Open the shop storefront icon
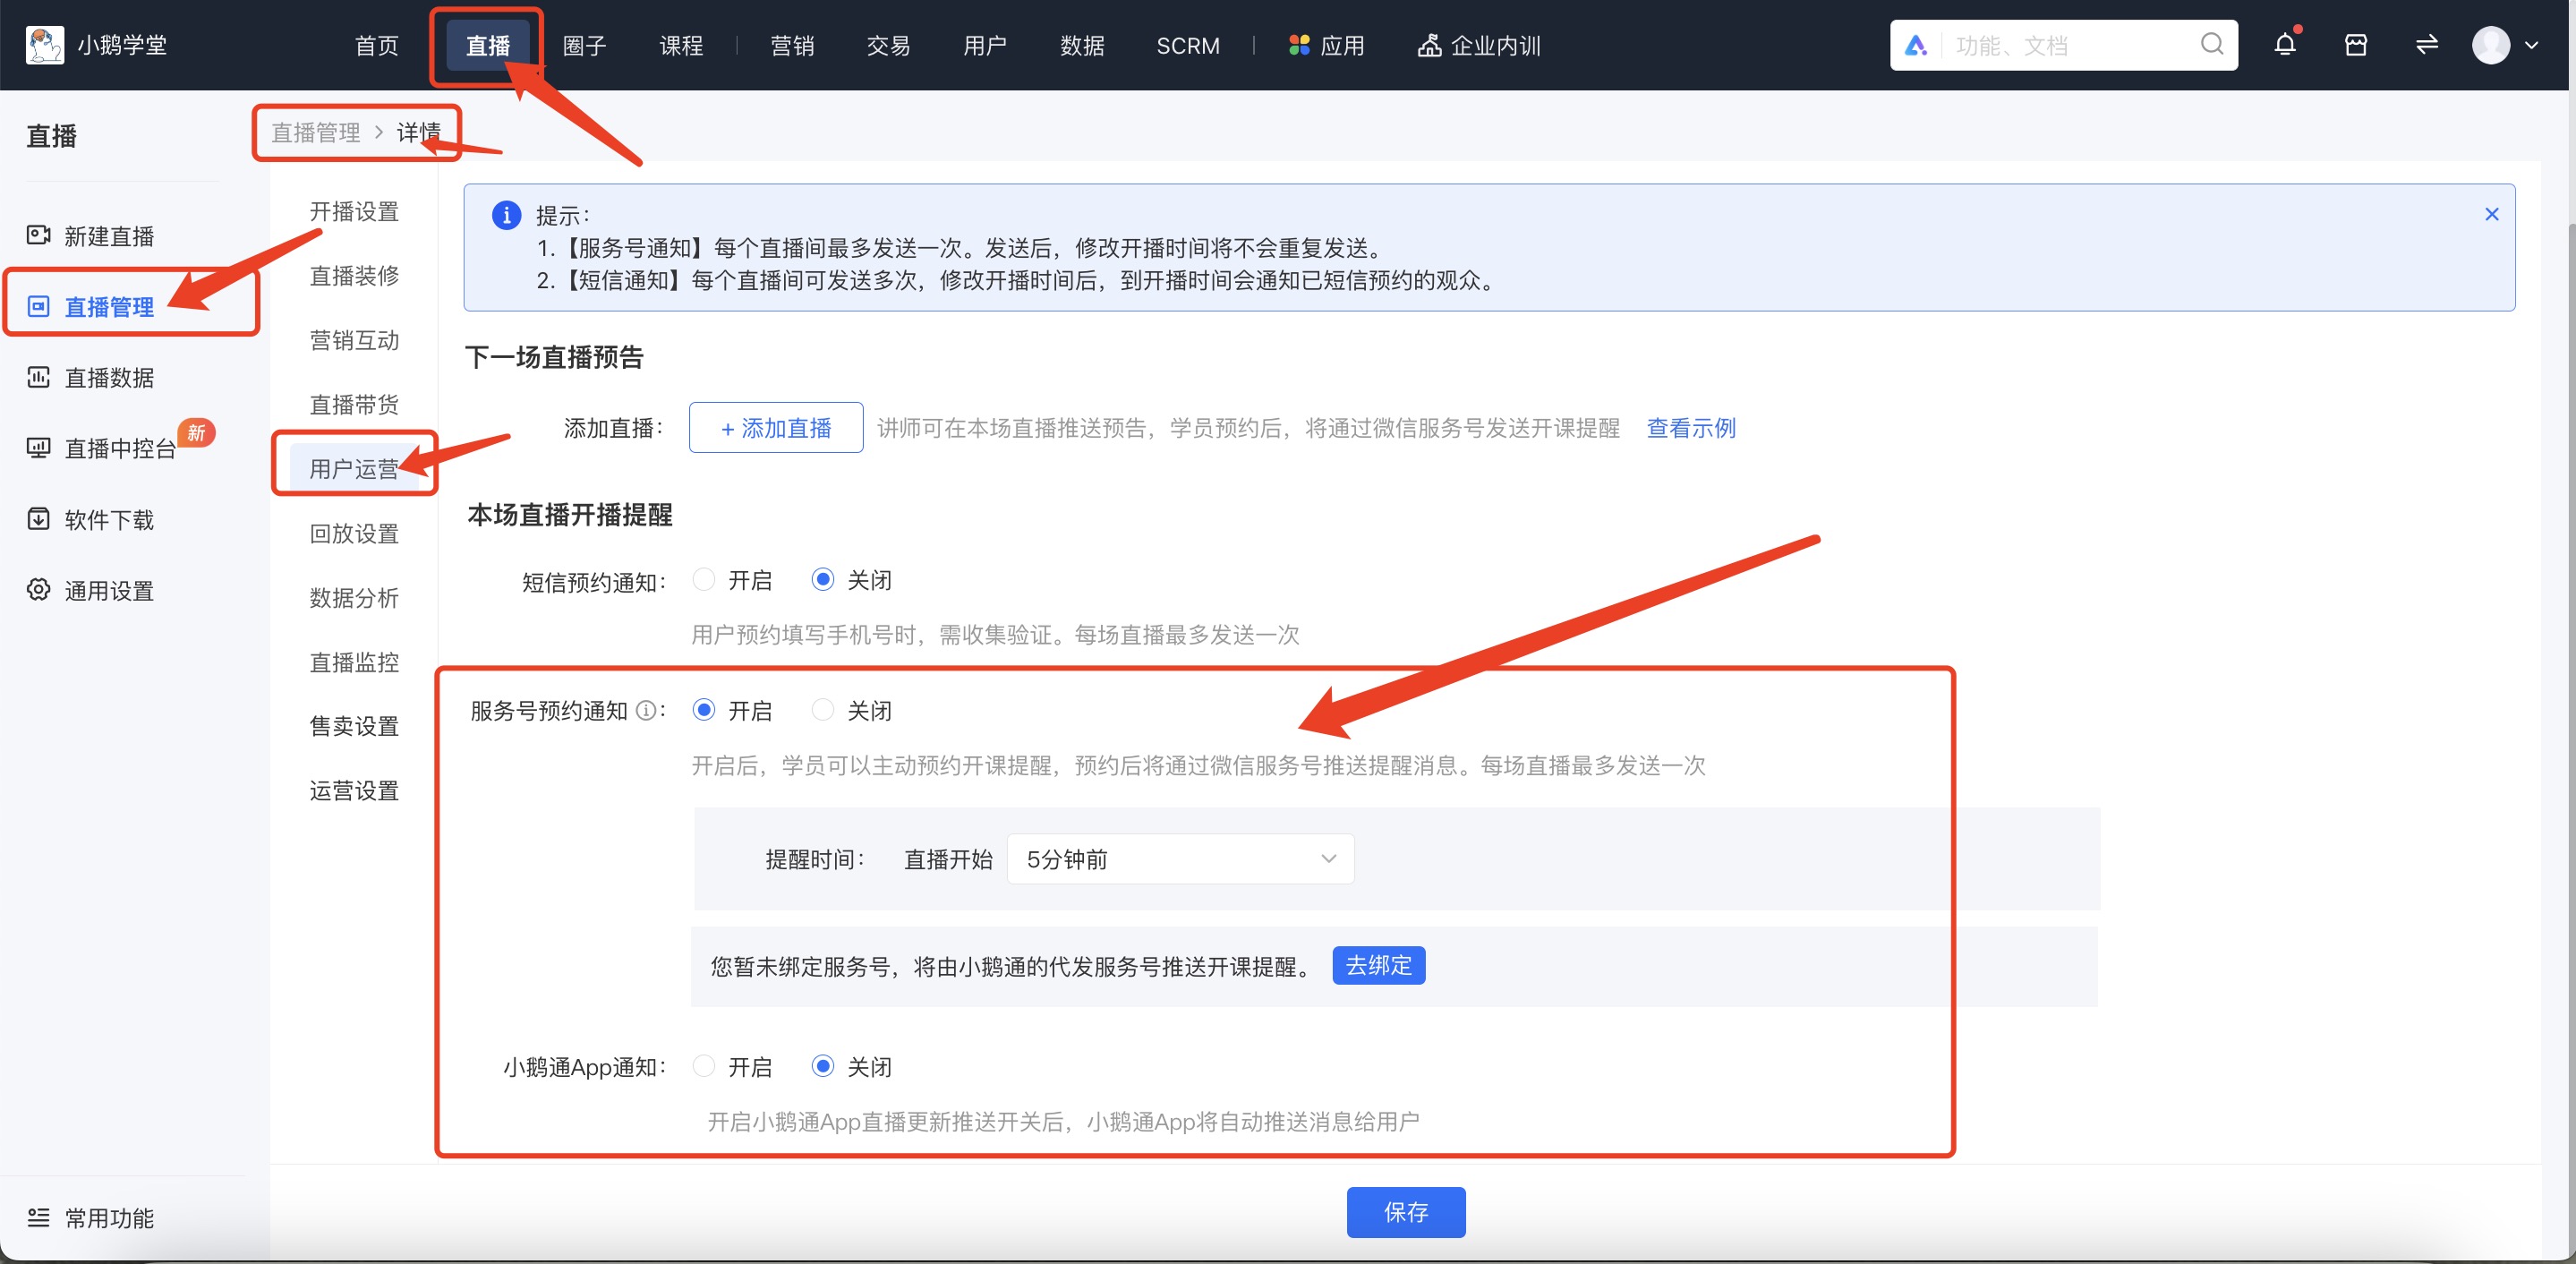This screenshot has height=1264, width=2576. pos(2355,45)
